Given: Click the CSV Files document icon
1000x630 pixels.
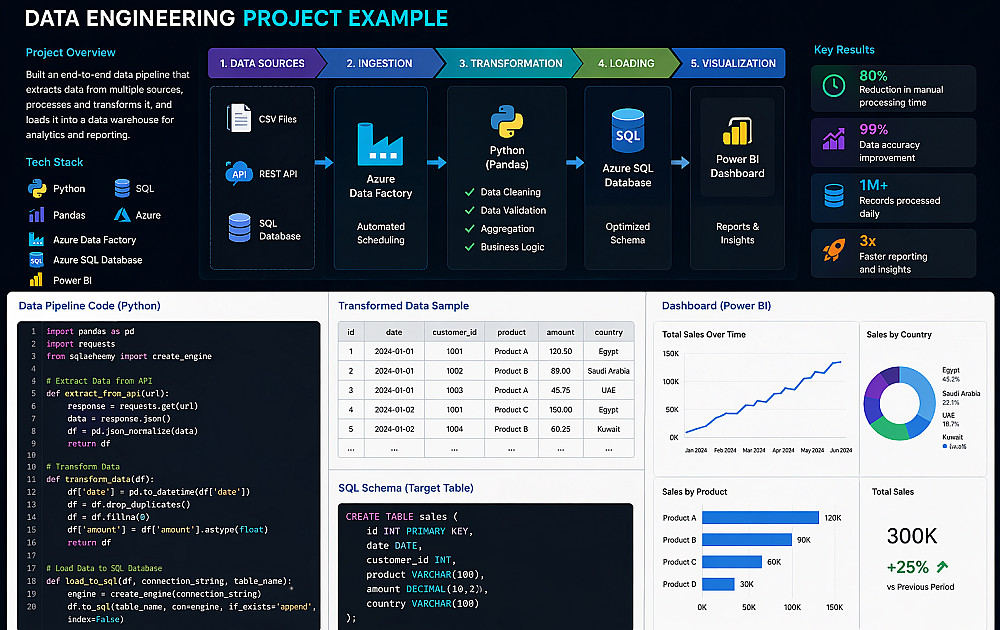Looking at the screenshot, I should click(x=239, y=118).
